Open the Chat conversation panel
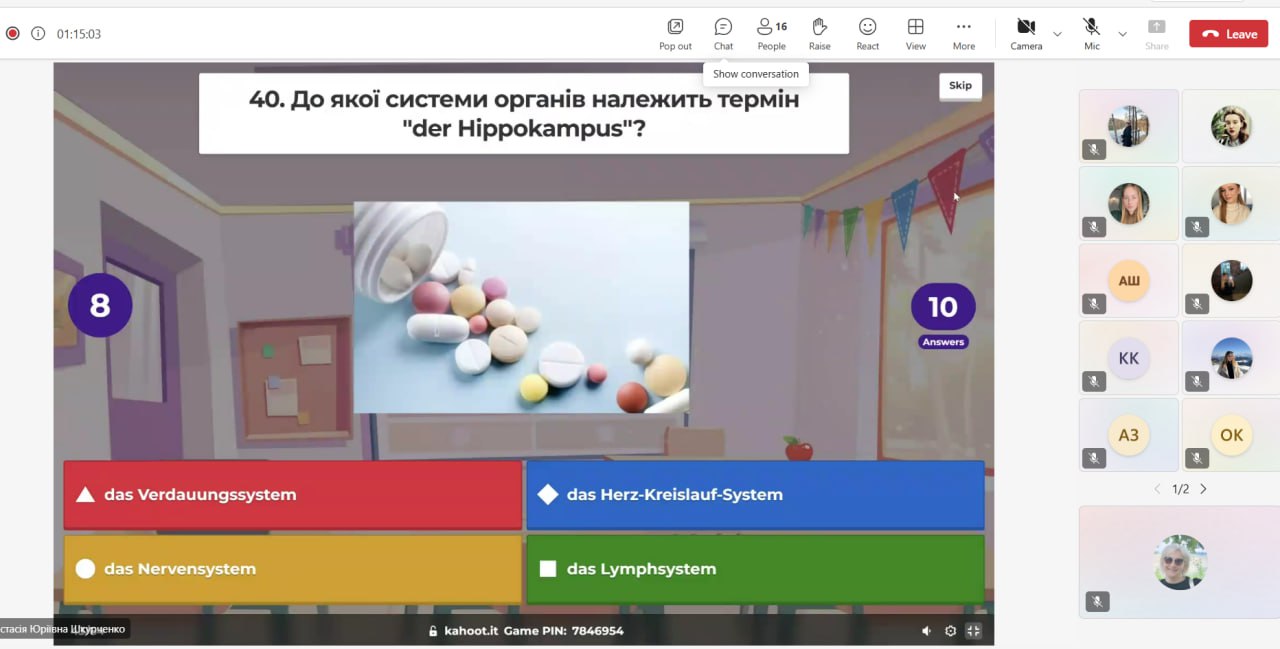The width and height of the screenshot is (1280, 649). click(x=723, y=34)
